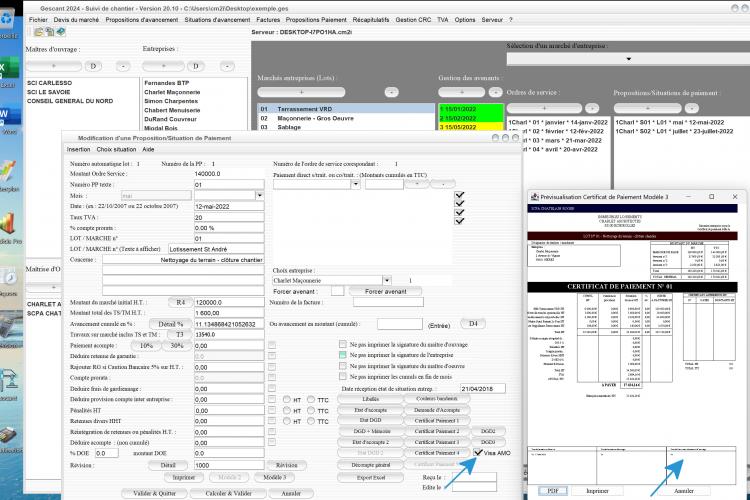750x500 pixels.
Task: Click the Date réception état de situation field
Action: pos(482,389)
